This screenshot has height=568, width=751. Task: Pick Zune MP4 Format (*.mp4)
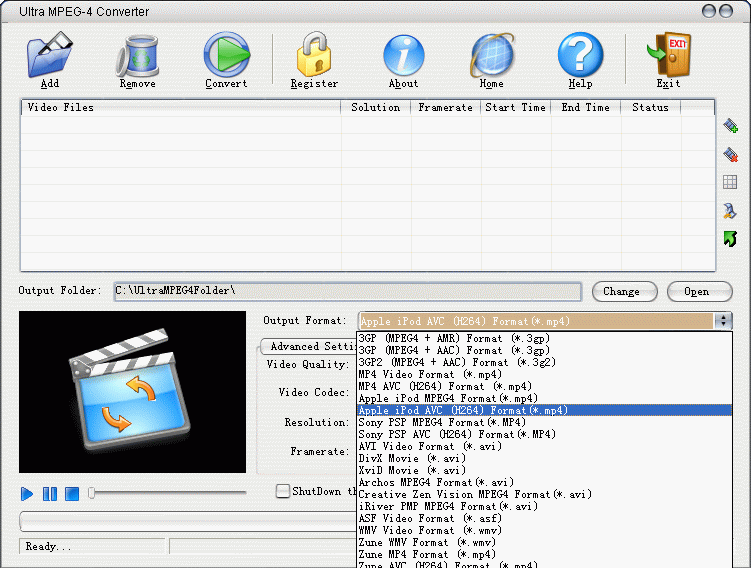pos(545,554)
